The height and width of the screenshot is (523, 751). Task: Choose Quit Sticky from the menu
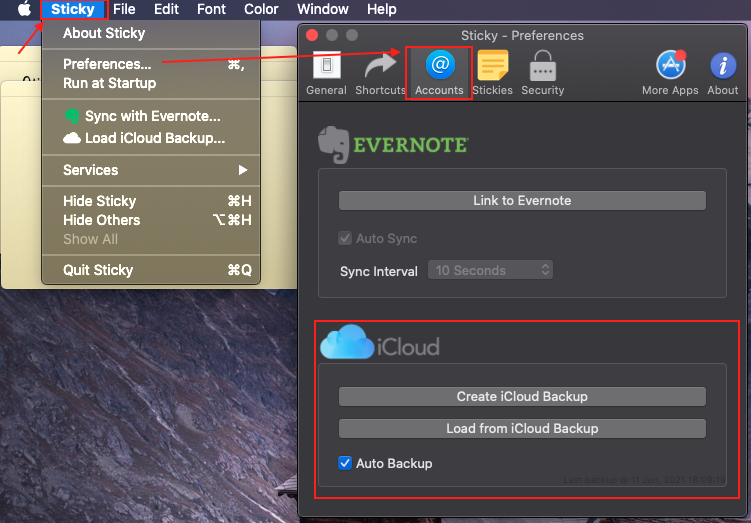pos(151,270)
